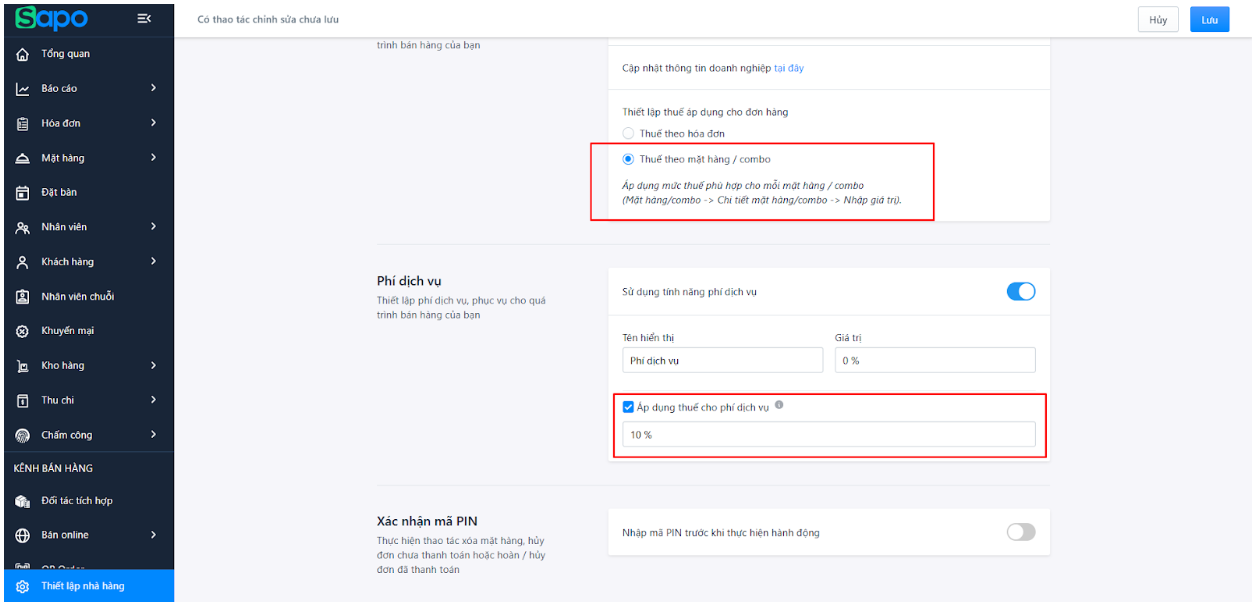The image size is (1256, 606).
Task: Click the Hủy button
Action: tap(1158, 20)
